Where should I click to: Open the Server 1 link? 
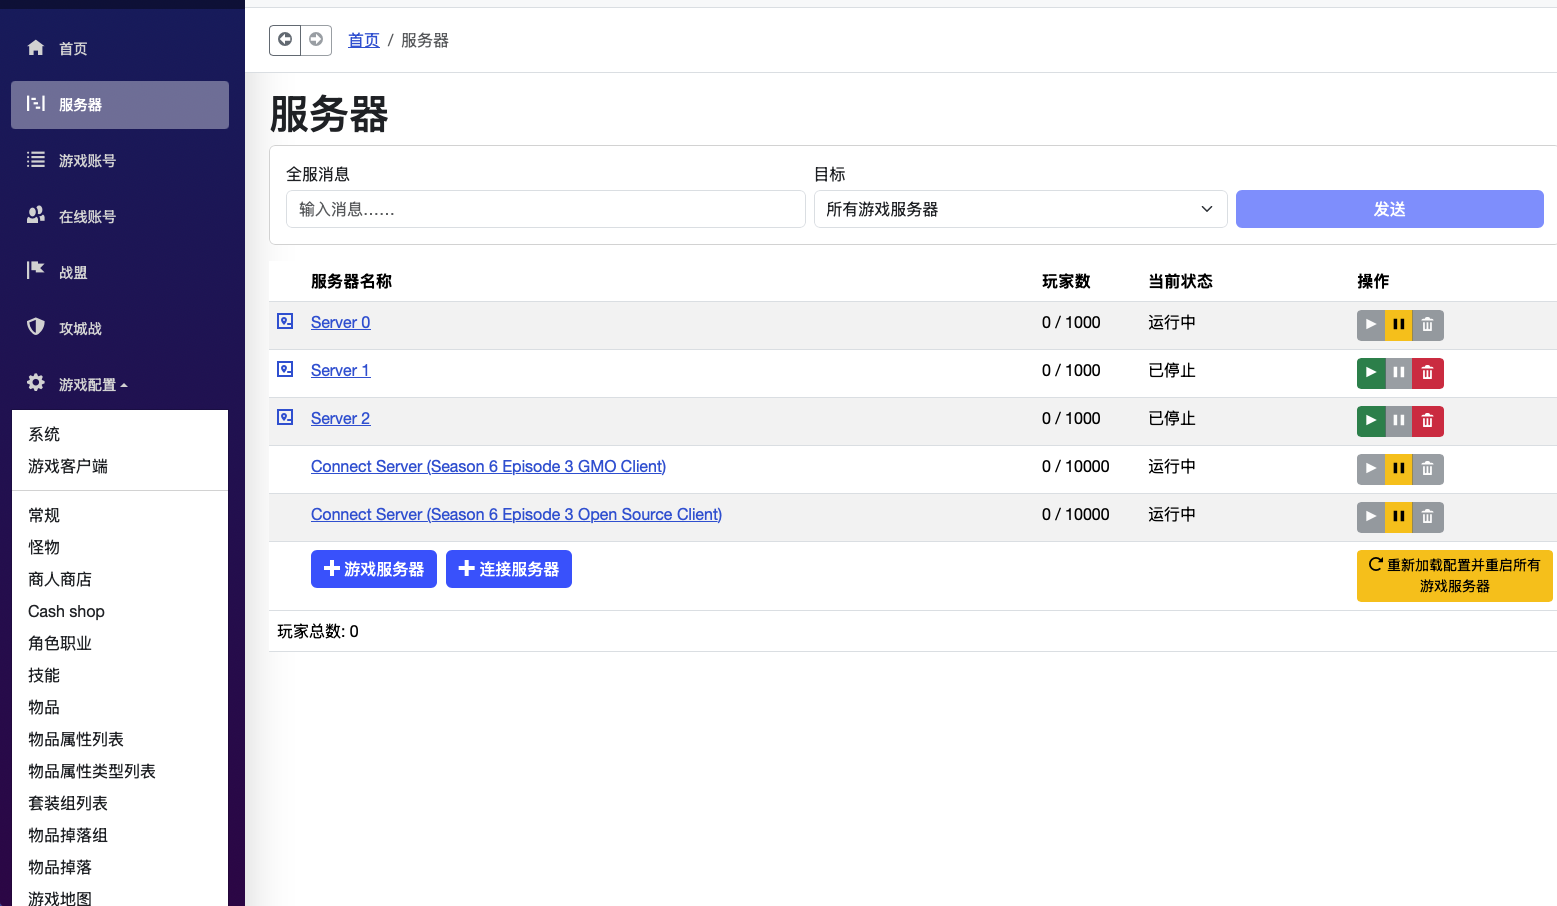pos(340,370)
